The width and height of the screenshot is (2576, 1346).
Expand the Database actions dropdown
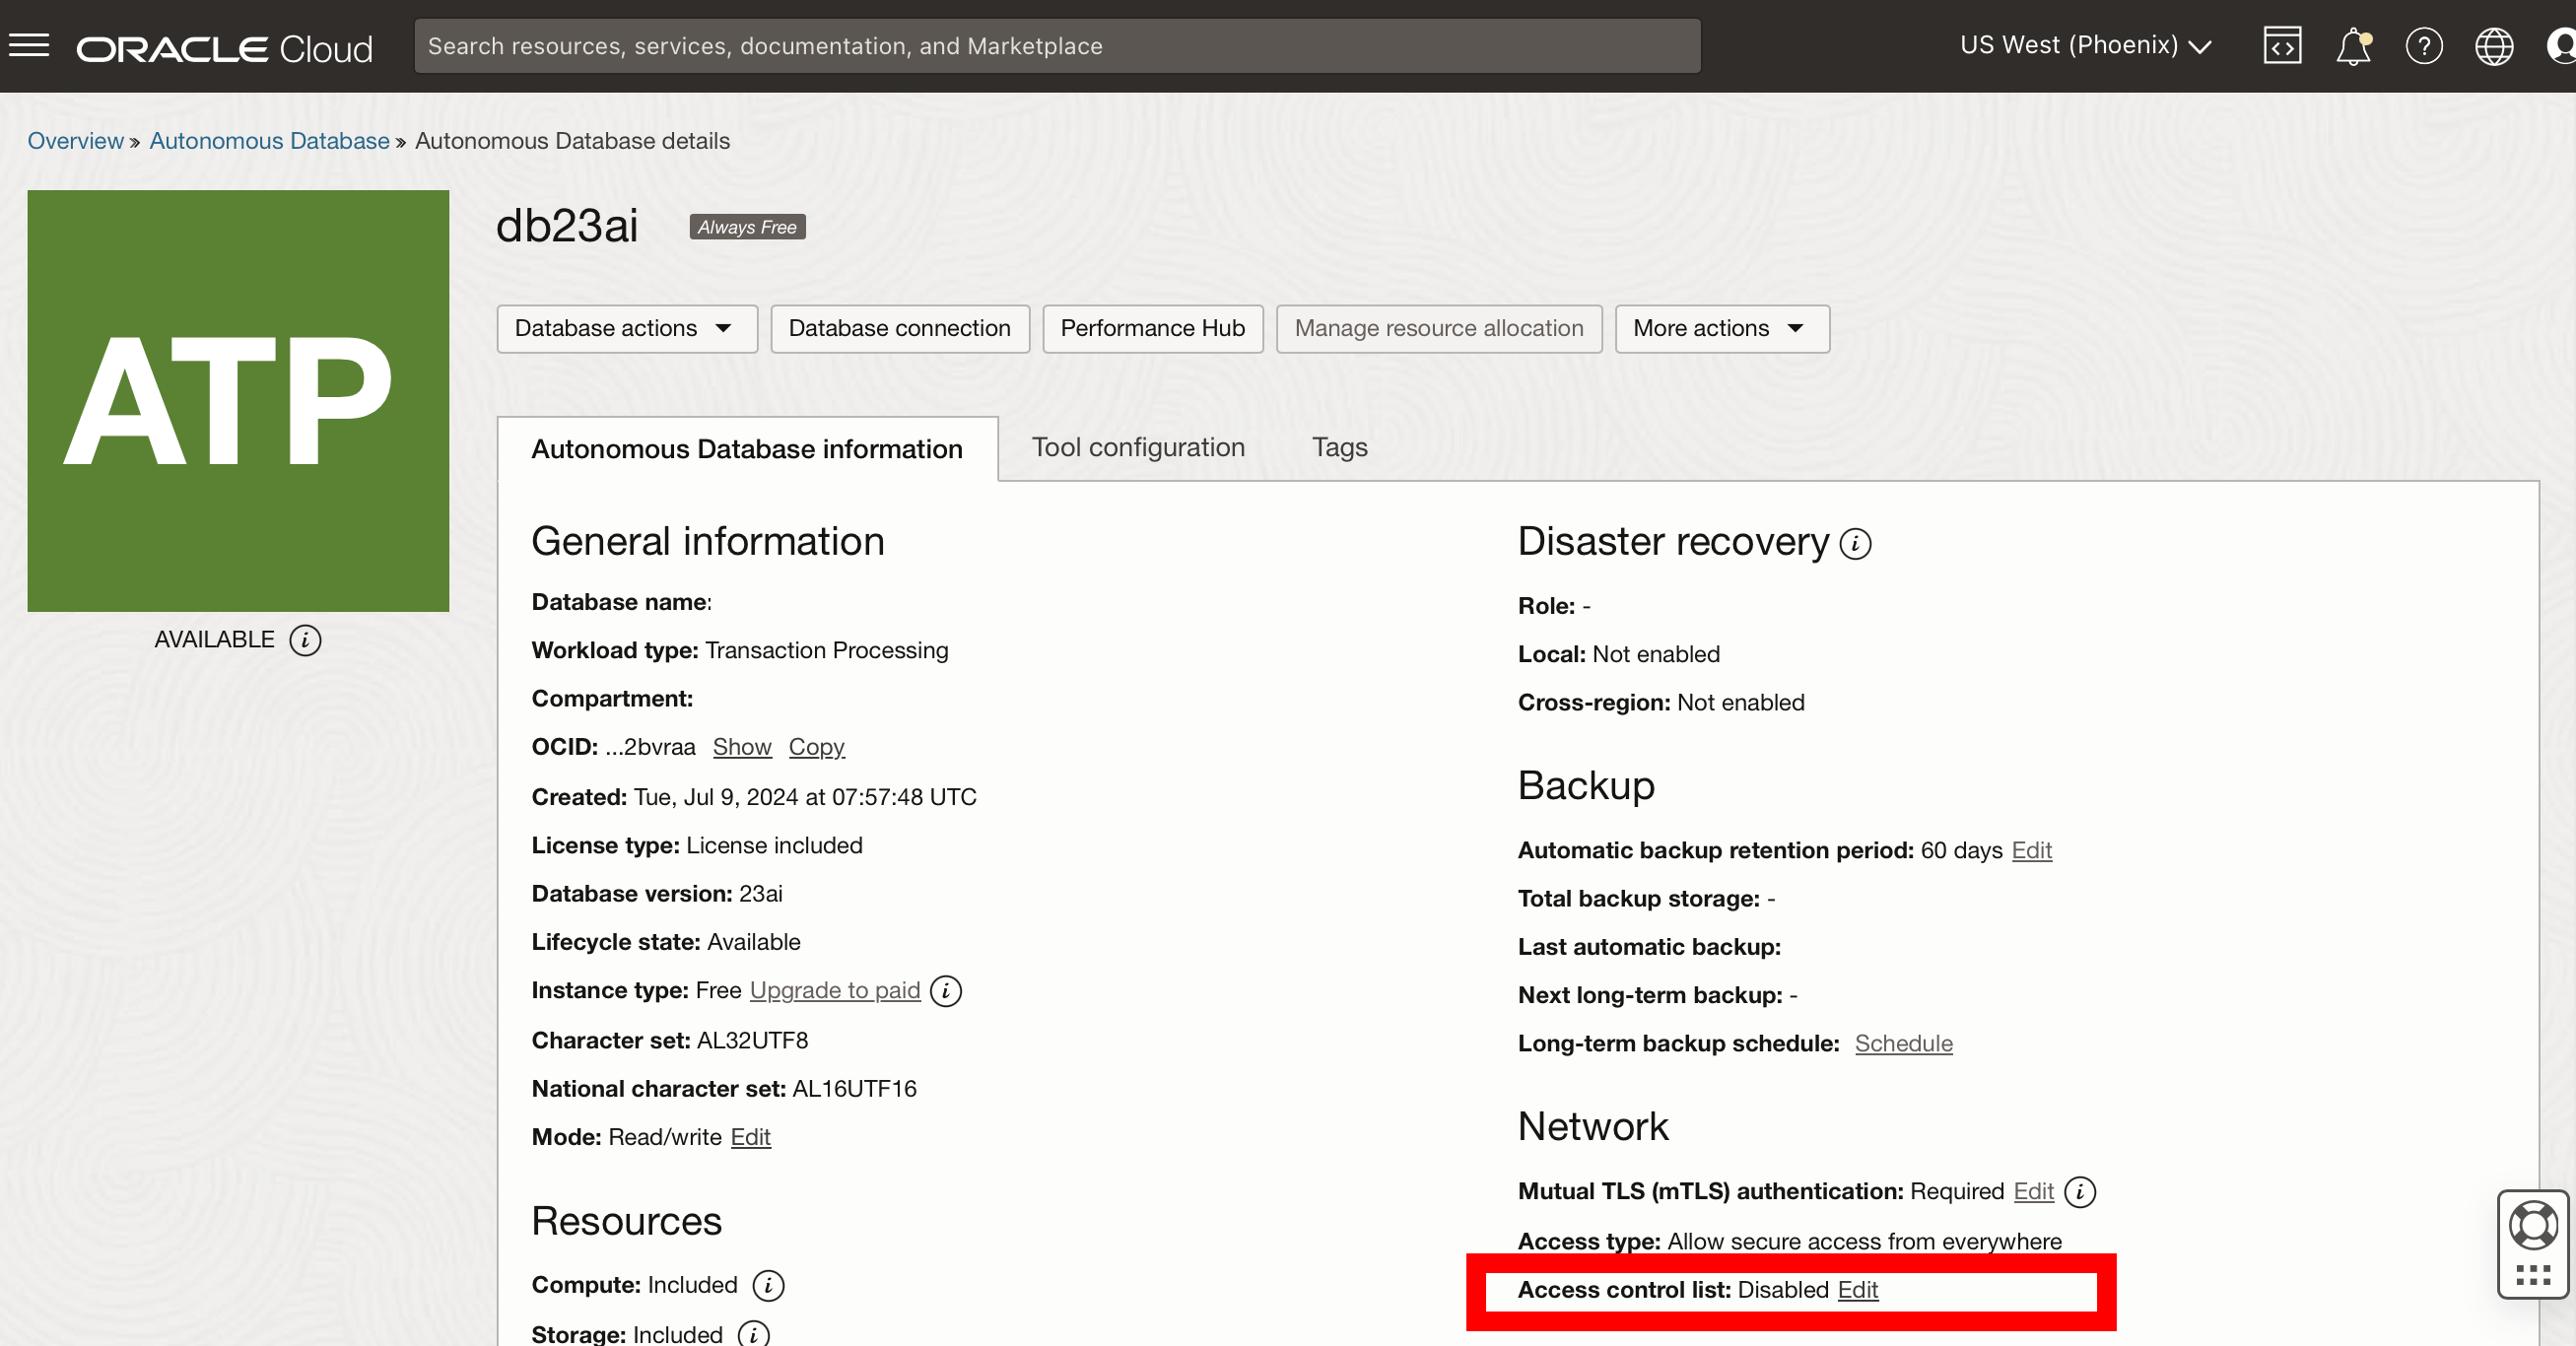pyautogui.click(x=627, y=329)
